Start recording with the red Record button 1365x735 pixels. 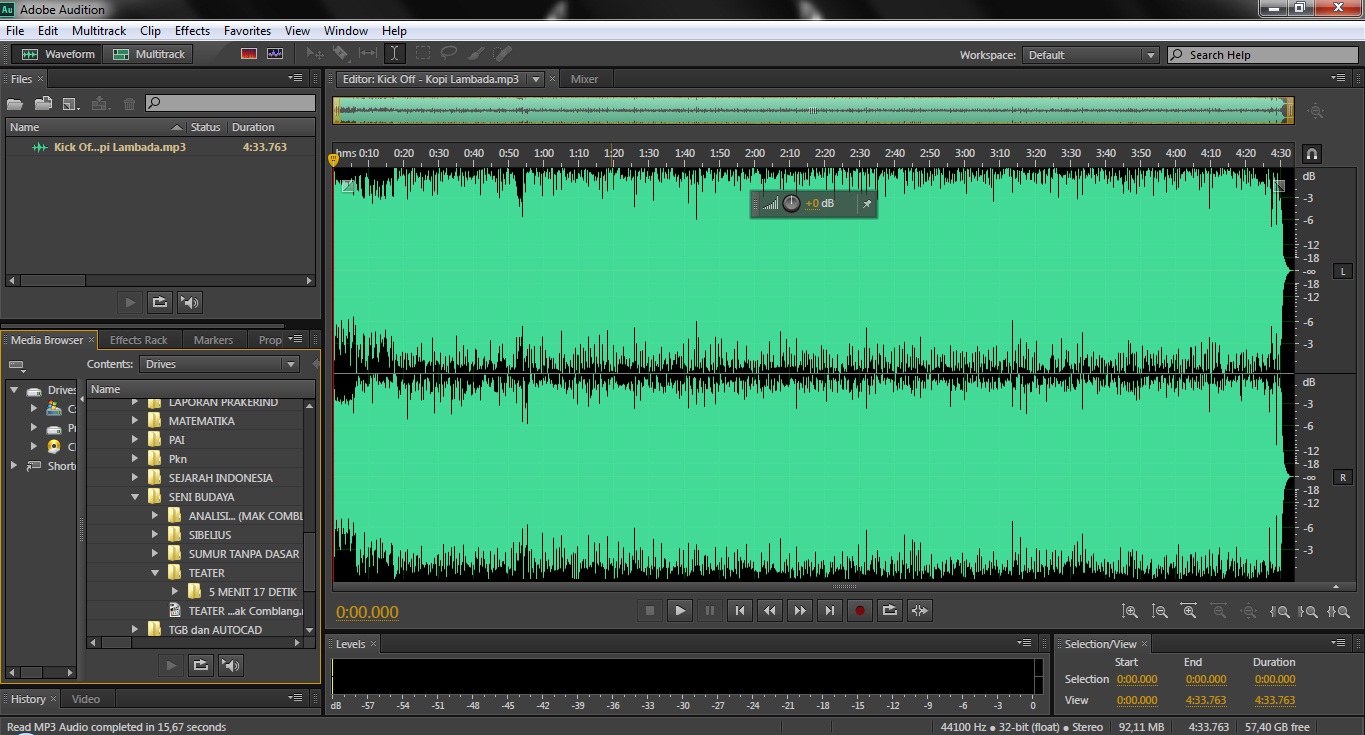click(860, 610)
